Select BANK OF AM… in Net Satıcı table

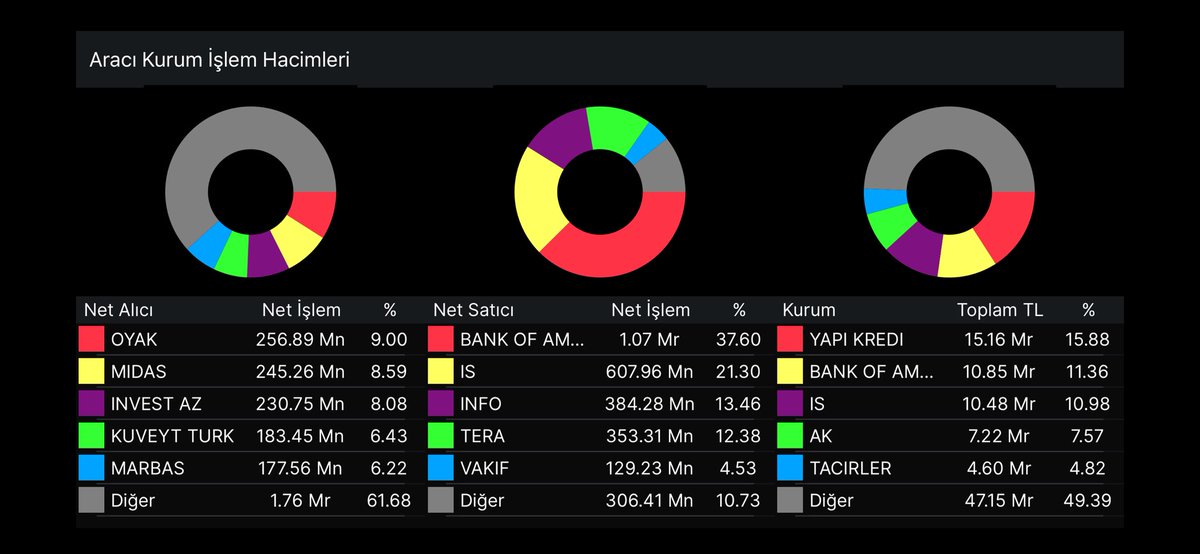(x=522, y=340)
